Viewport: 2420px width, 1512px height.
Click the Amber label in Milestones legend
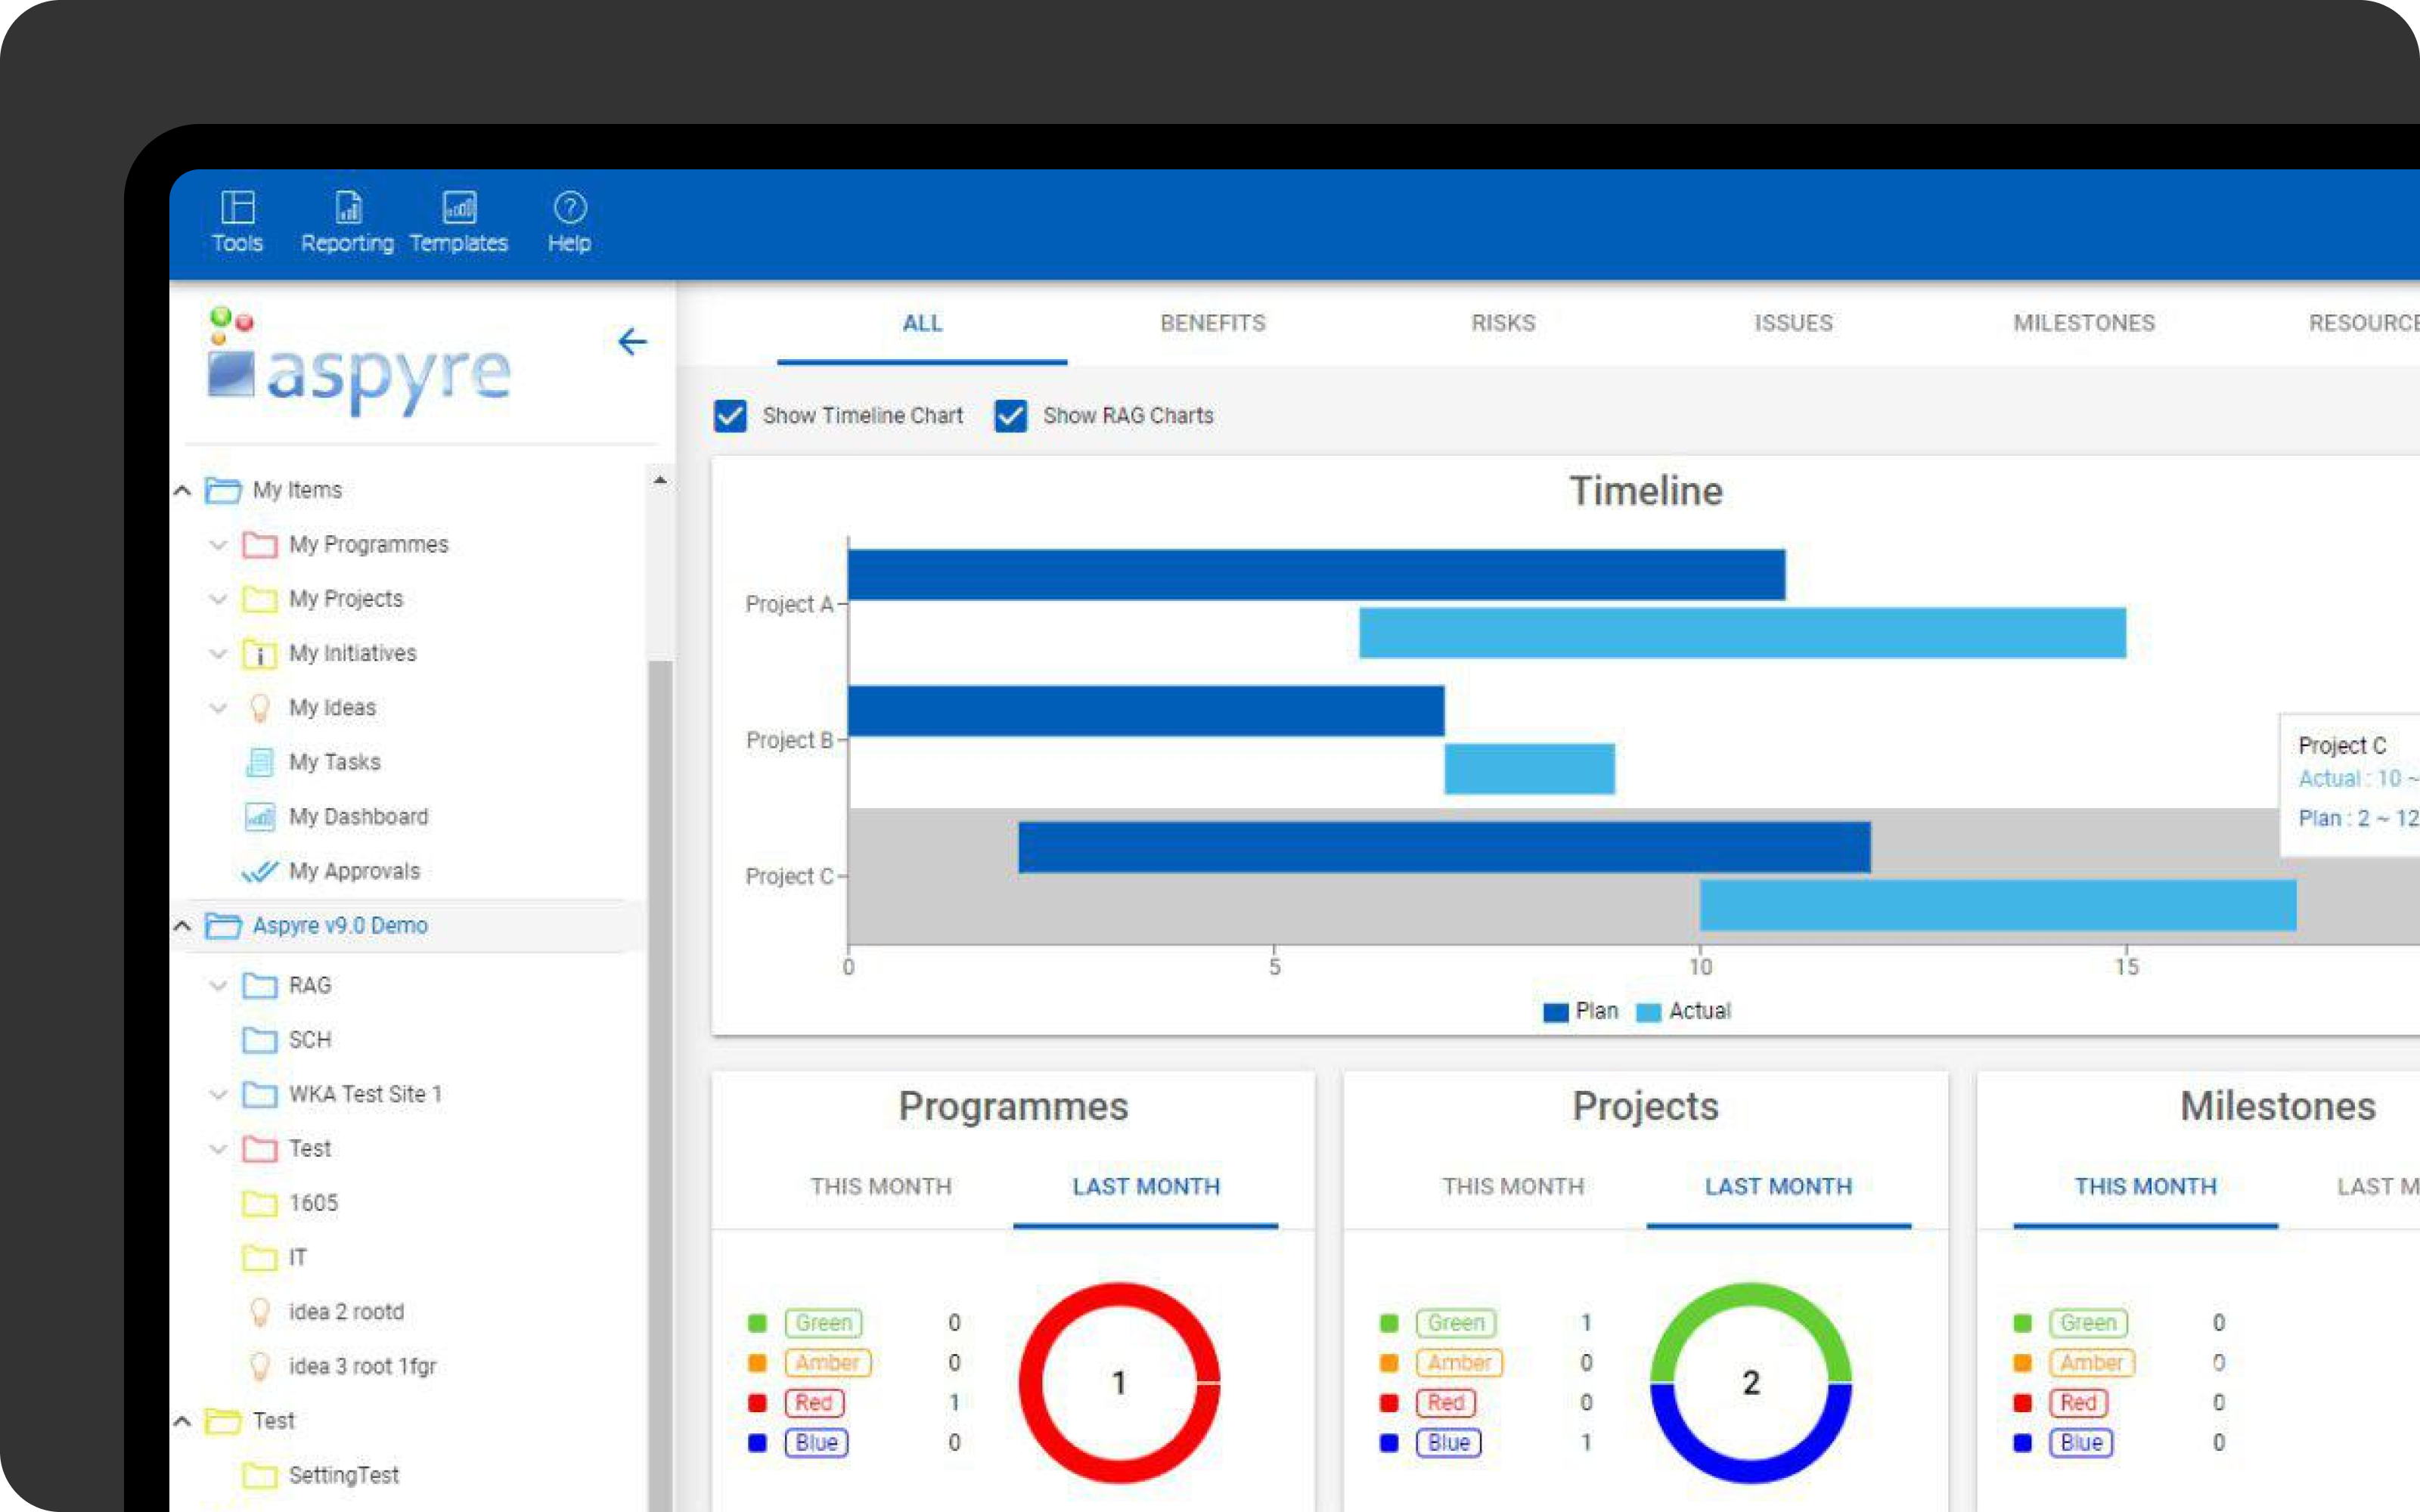click(x=2091, y=1363)
